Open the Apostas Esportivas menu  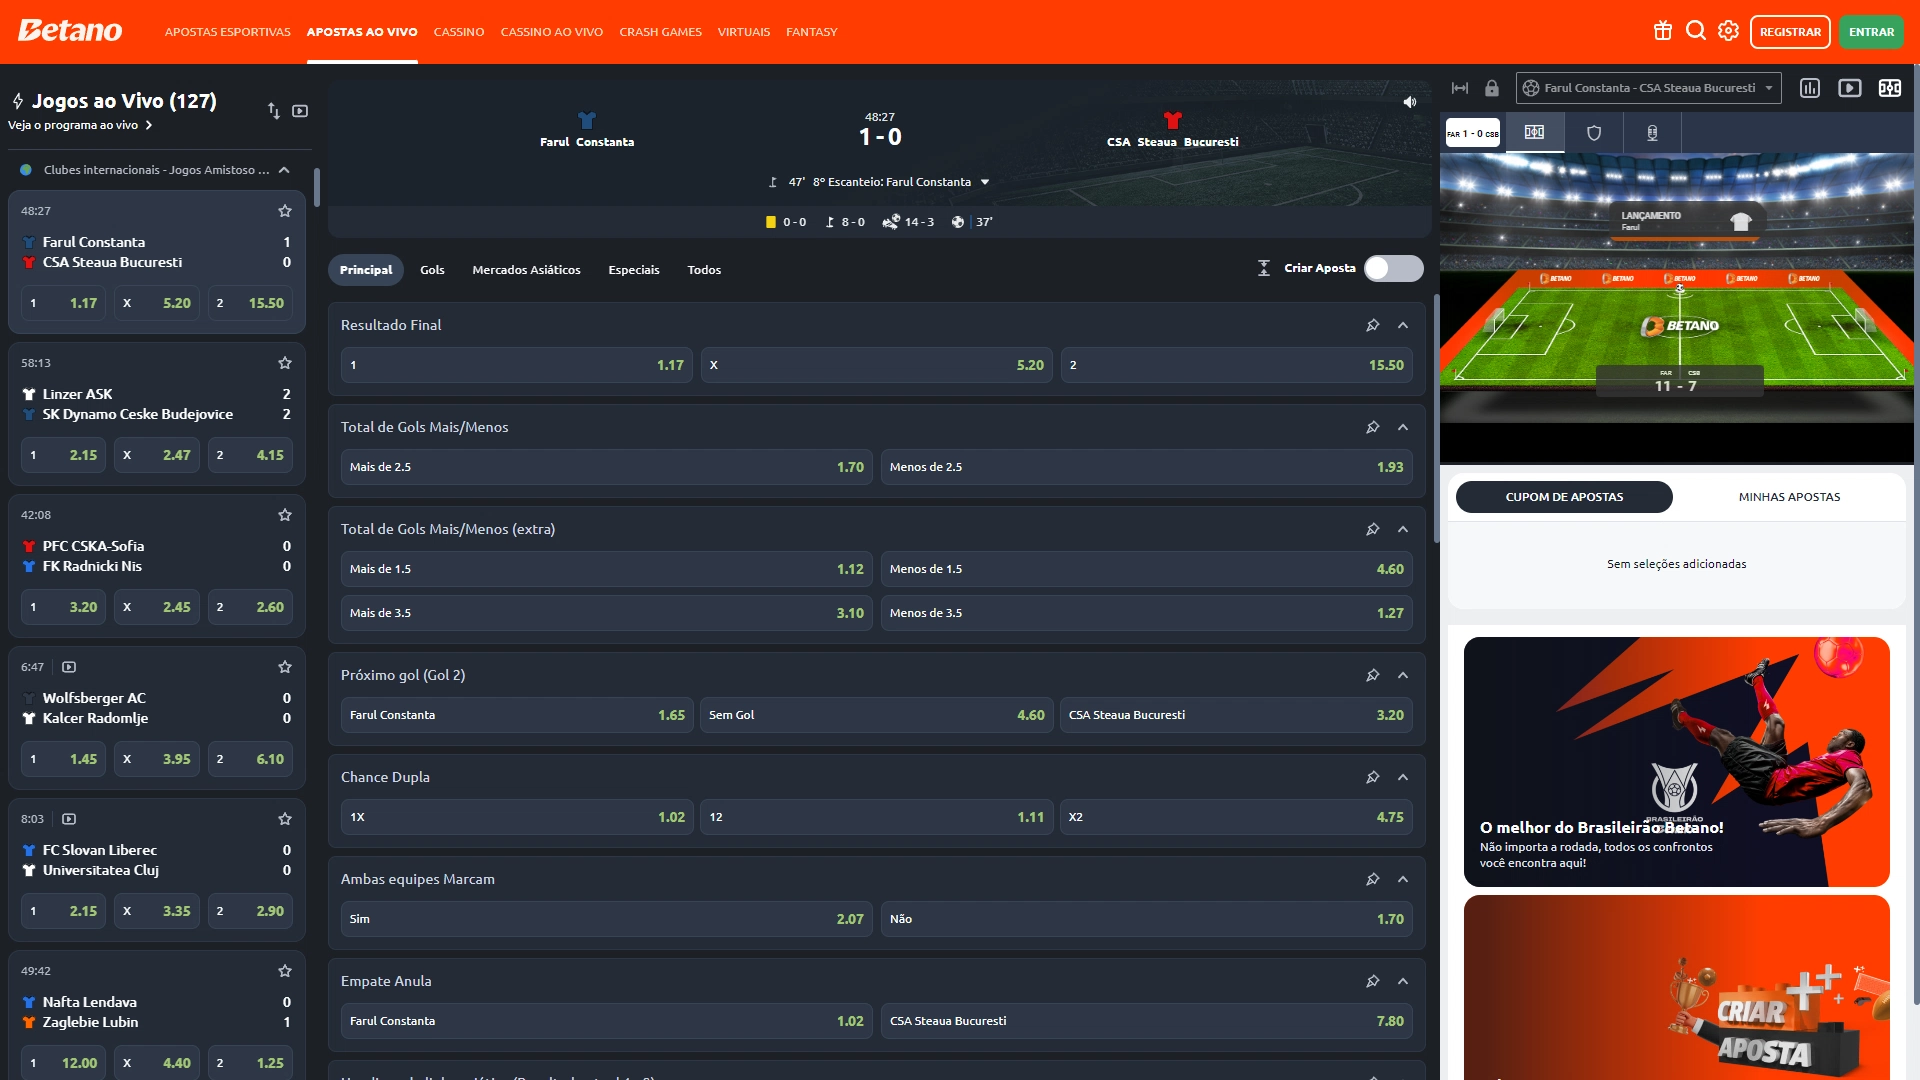pyautogui.click(x=228, y=32)
